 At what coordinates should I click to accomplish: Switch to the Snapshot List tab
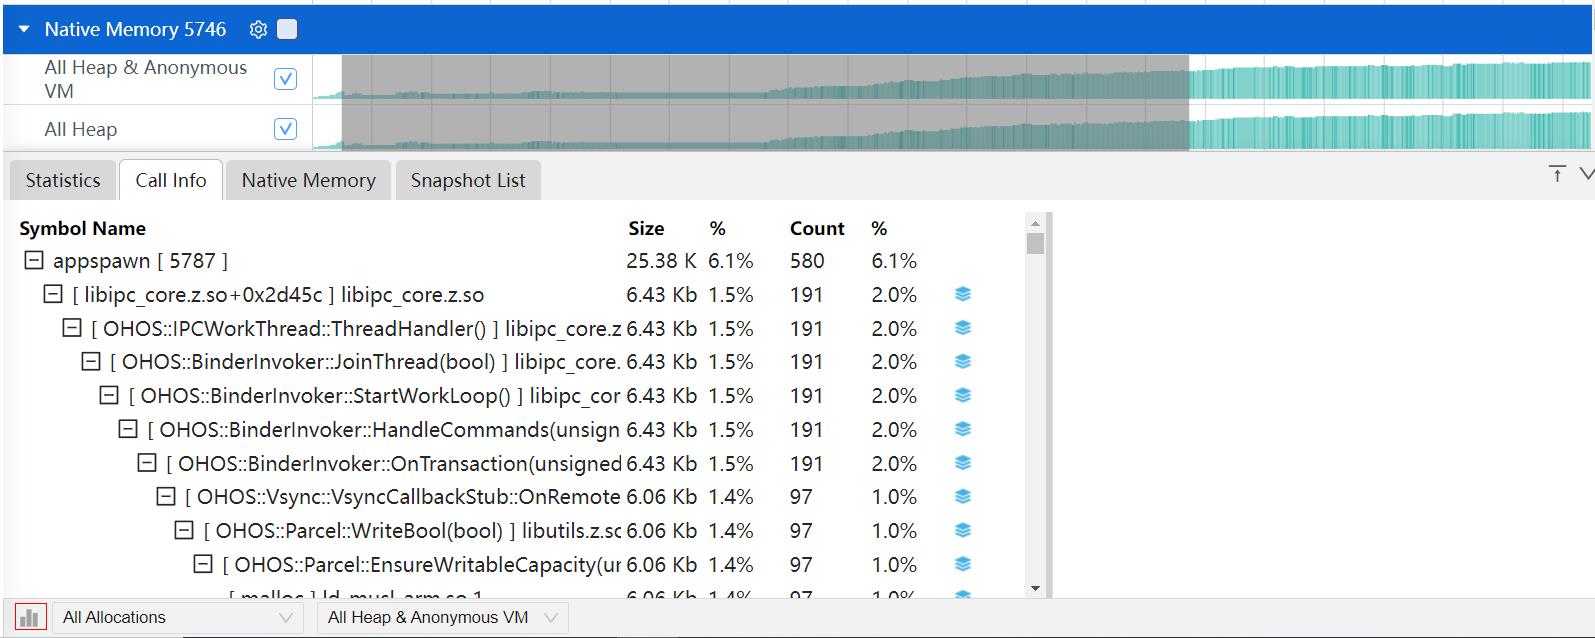[x=467, y=180]
